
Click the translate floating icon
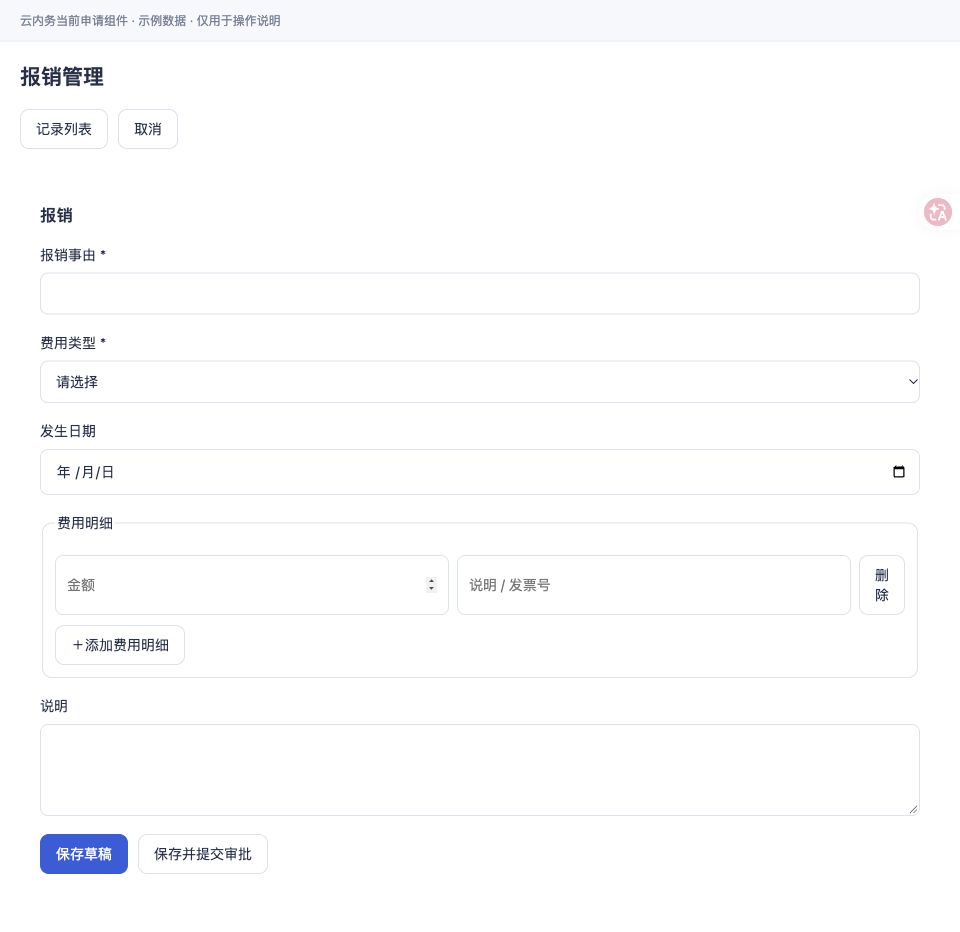coord(937,212)
